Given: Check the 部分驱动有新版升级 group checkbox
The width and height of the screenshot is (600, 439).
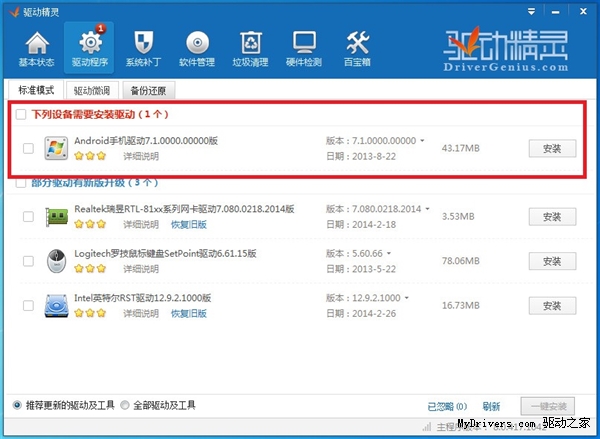Looking at the screenshot, I should coord(21,183).
